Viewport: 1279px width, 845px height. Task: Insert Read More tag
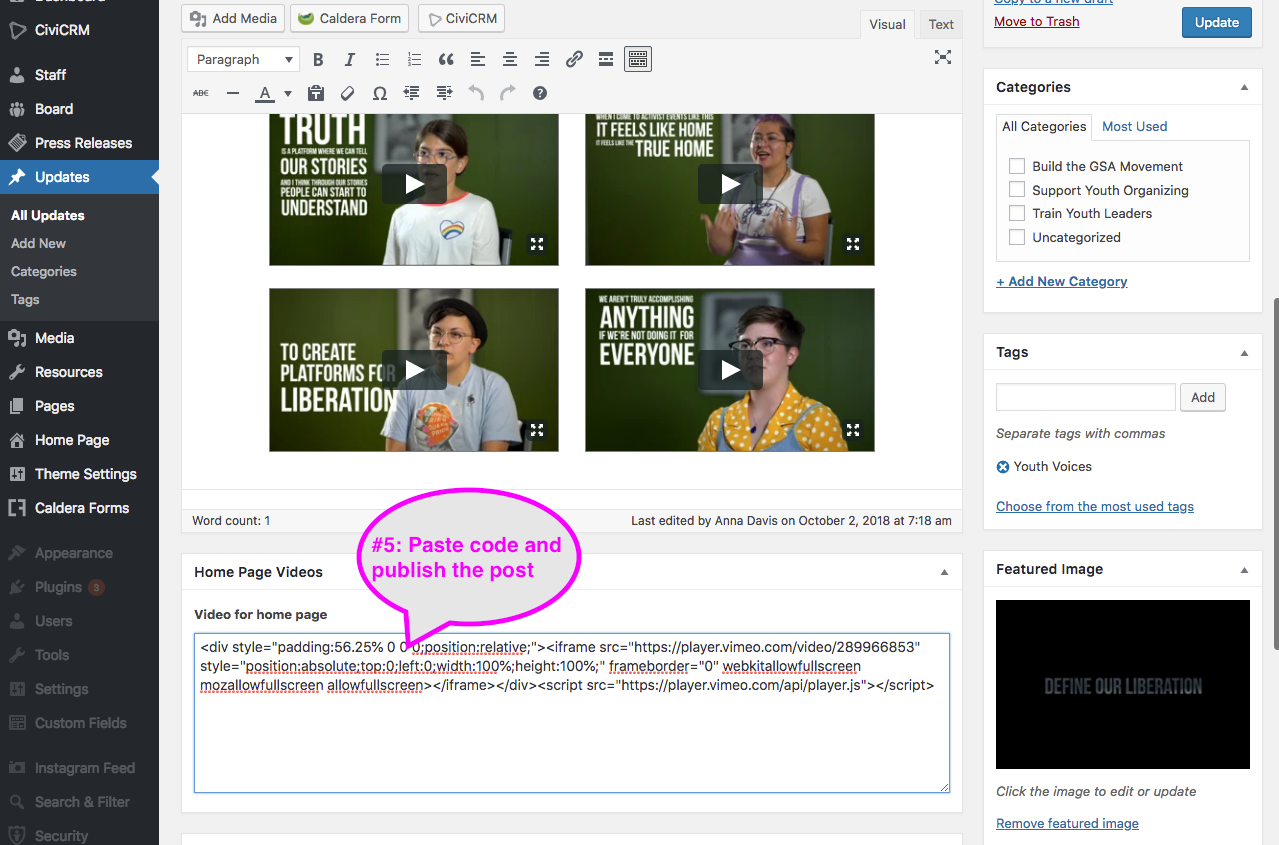[606, 60]
